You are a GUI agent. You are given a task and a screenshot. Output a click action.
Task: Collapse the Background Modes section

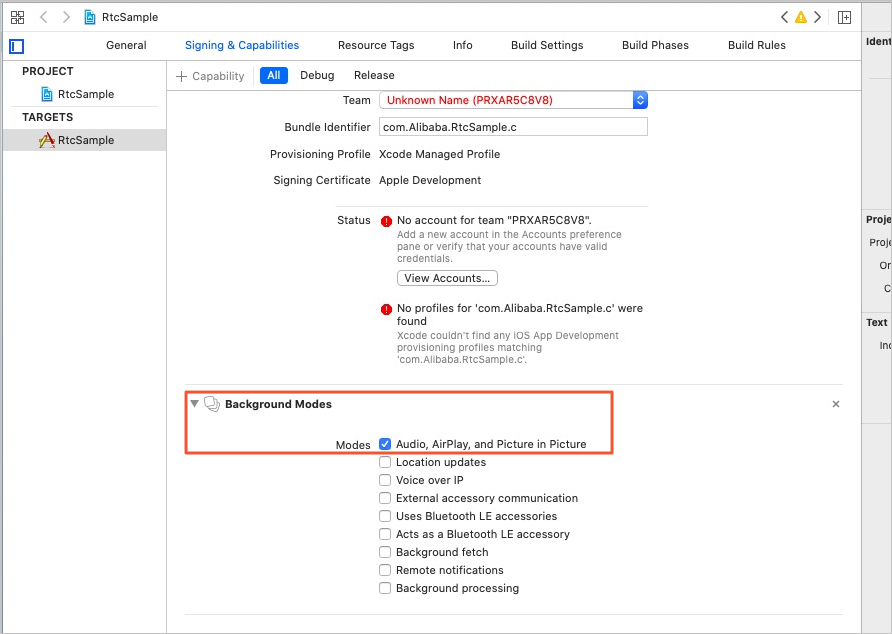[195, 404]
